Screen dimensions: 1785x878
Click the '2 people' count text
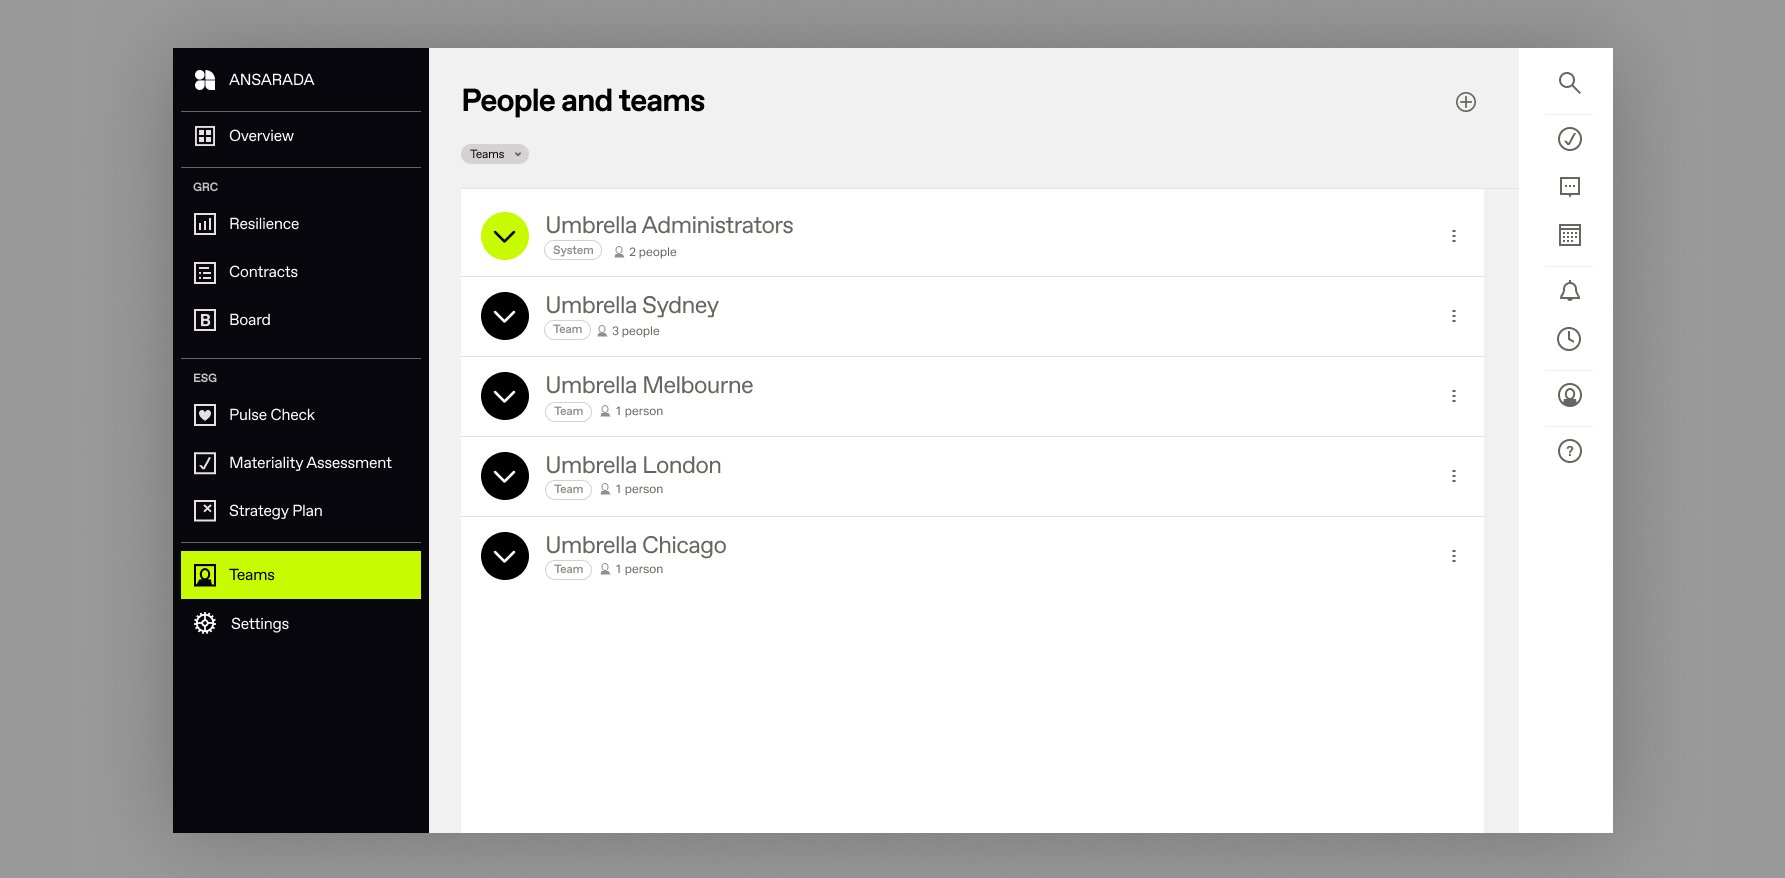[x=652, y=252]
